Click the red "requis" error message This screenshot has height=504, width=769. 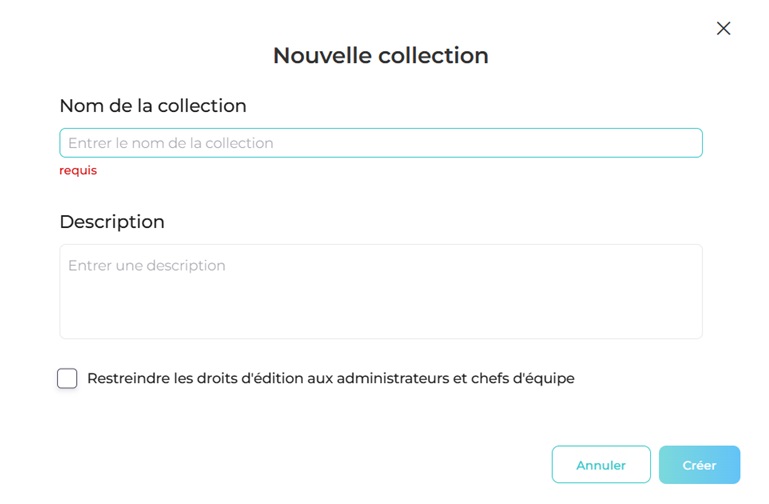pos(78,170)
